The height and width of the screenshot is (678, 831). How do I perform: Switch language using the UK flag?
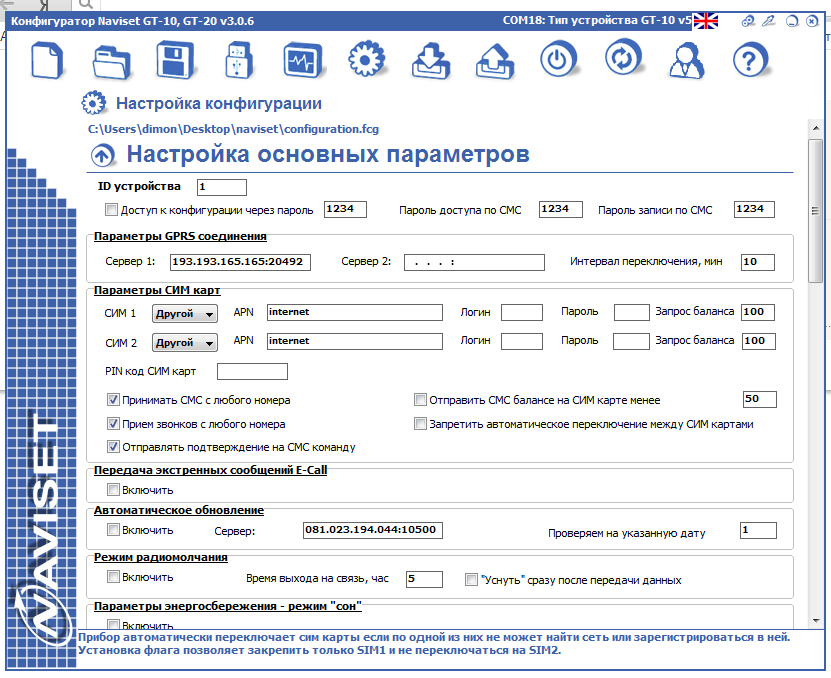pos(706,21)
